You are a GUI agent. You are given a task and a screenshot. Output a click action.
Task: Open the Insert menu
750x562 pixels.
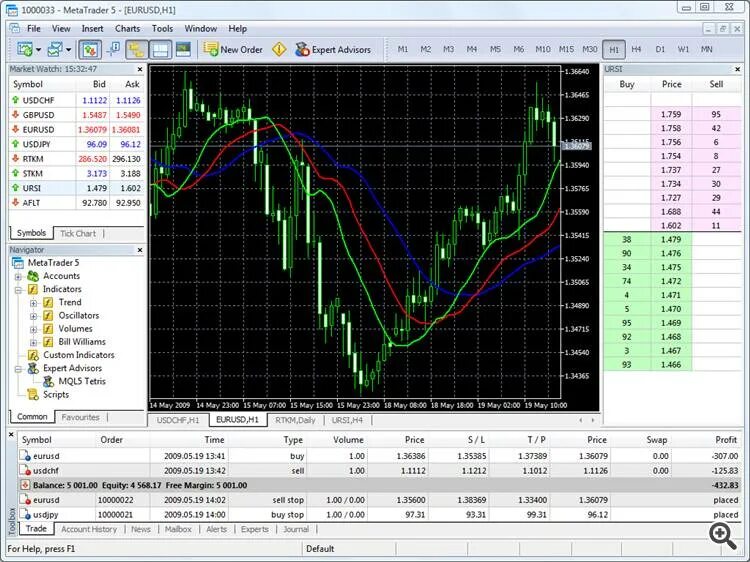coord(92,29)
